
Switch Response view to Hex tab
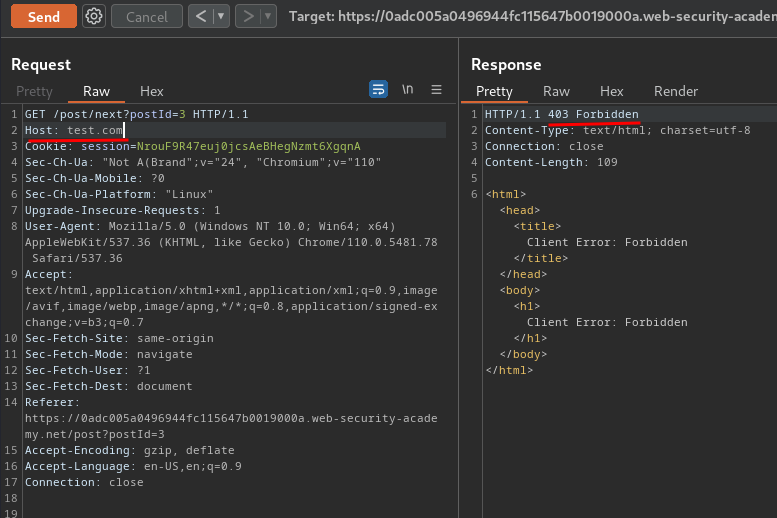pyautogui.click(x=611, y=91)
